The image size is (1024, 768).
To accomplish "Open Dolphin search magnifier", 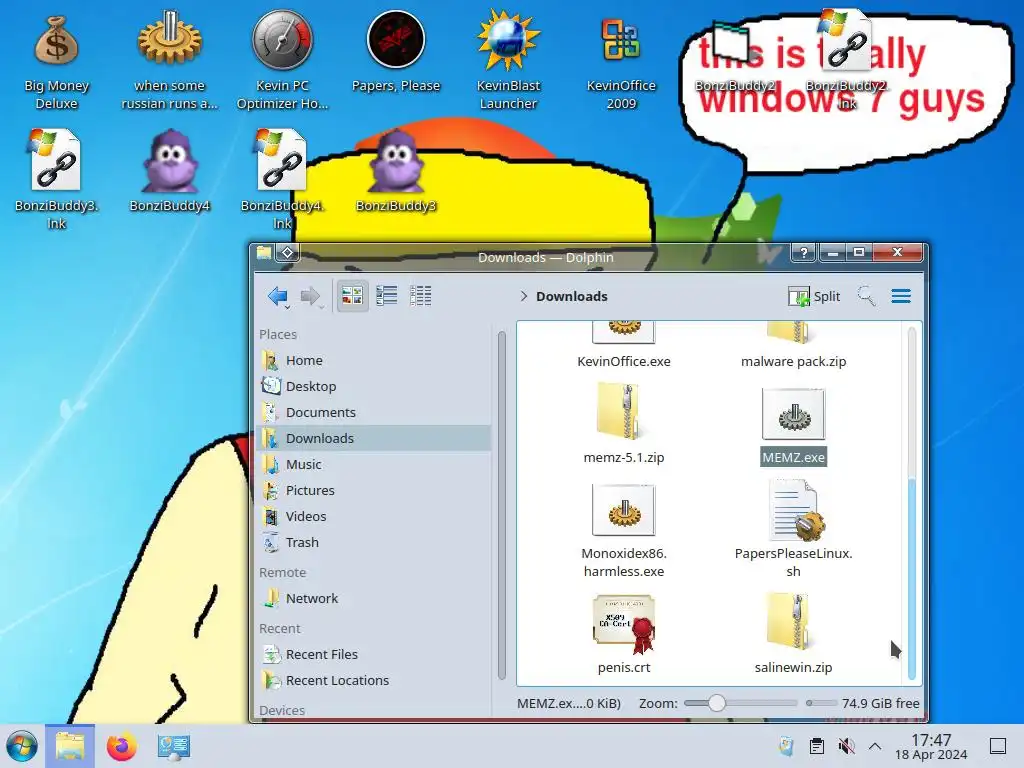I will (x=867, y=296).
